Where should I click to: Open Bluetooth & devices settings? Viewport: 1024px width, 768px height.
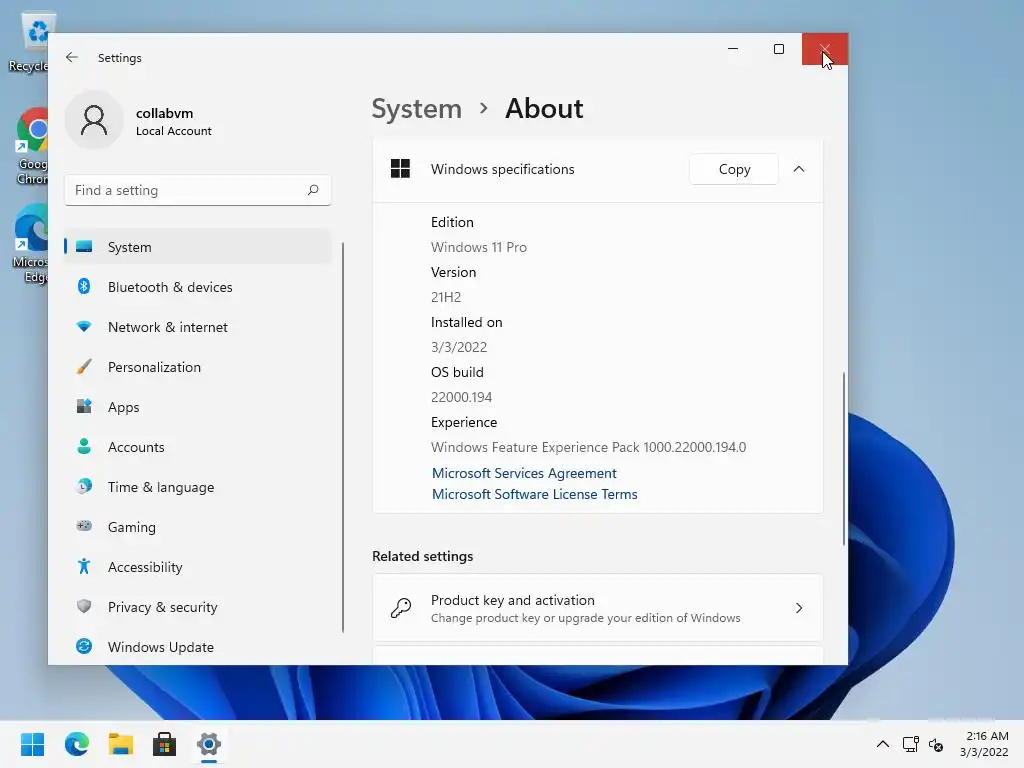[198, 287]
